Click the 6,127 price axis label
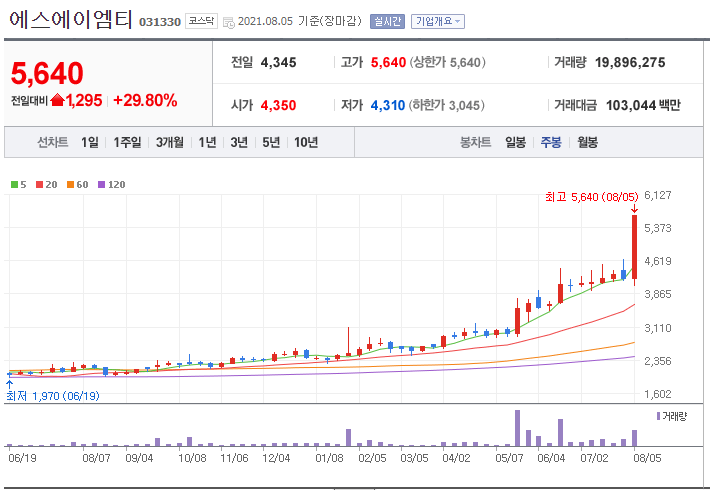 pos(657,195)
